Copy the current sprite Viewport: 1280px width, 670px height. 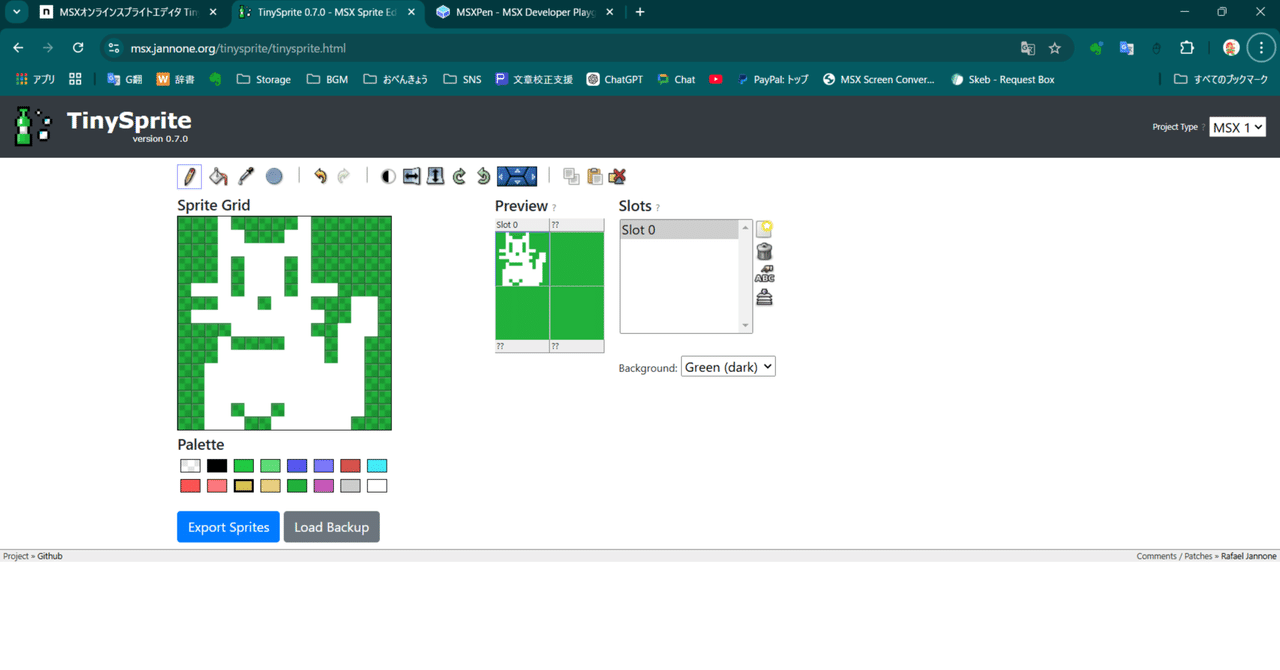[x=571, y=176]
